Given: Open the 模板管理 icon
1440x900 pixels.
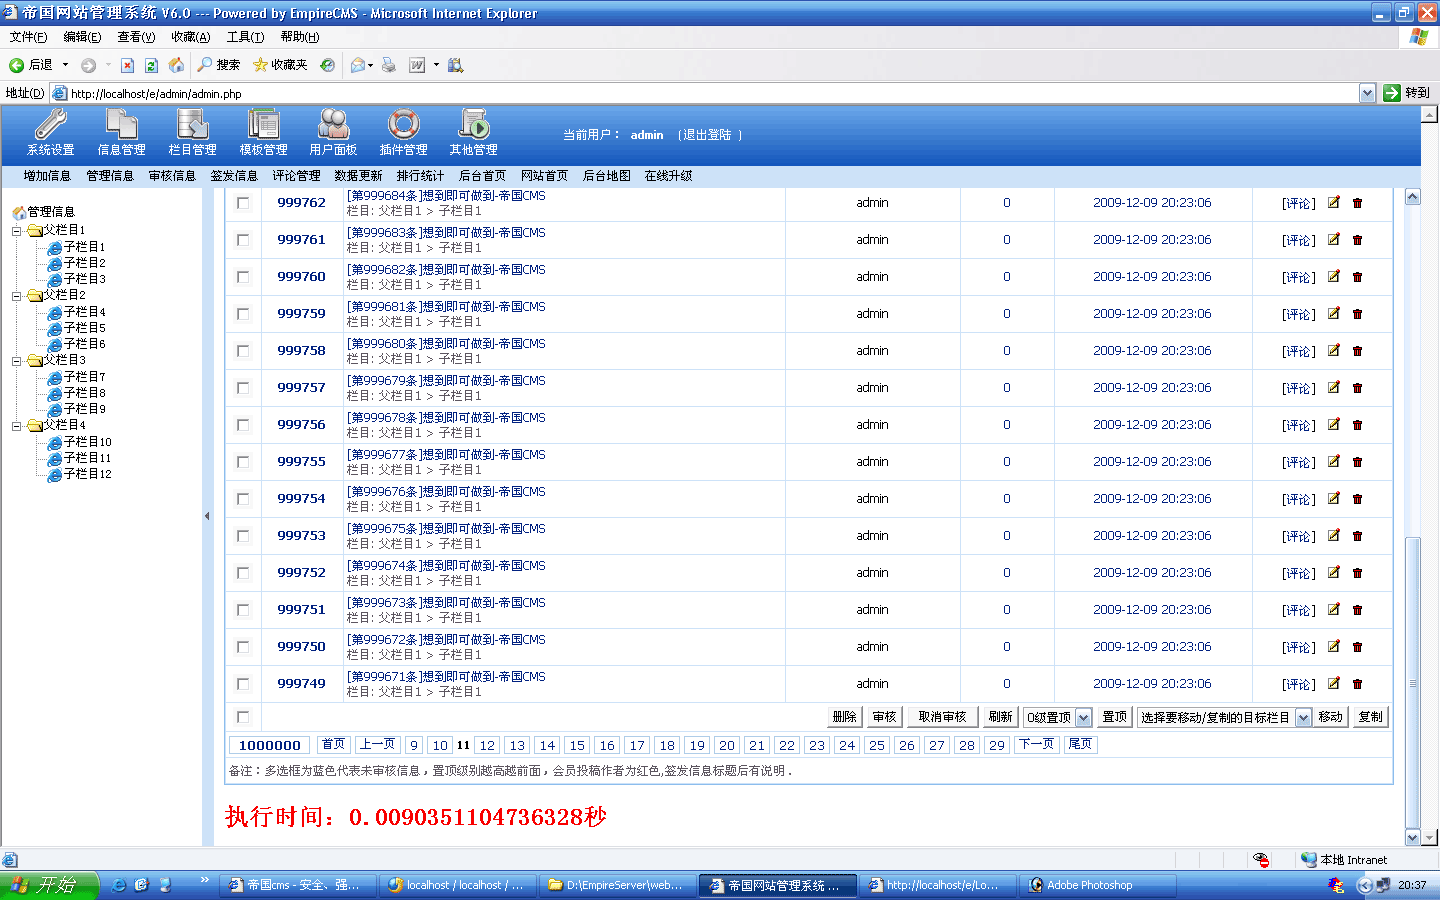Looking at the screenshot, I should point(263,125).
